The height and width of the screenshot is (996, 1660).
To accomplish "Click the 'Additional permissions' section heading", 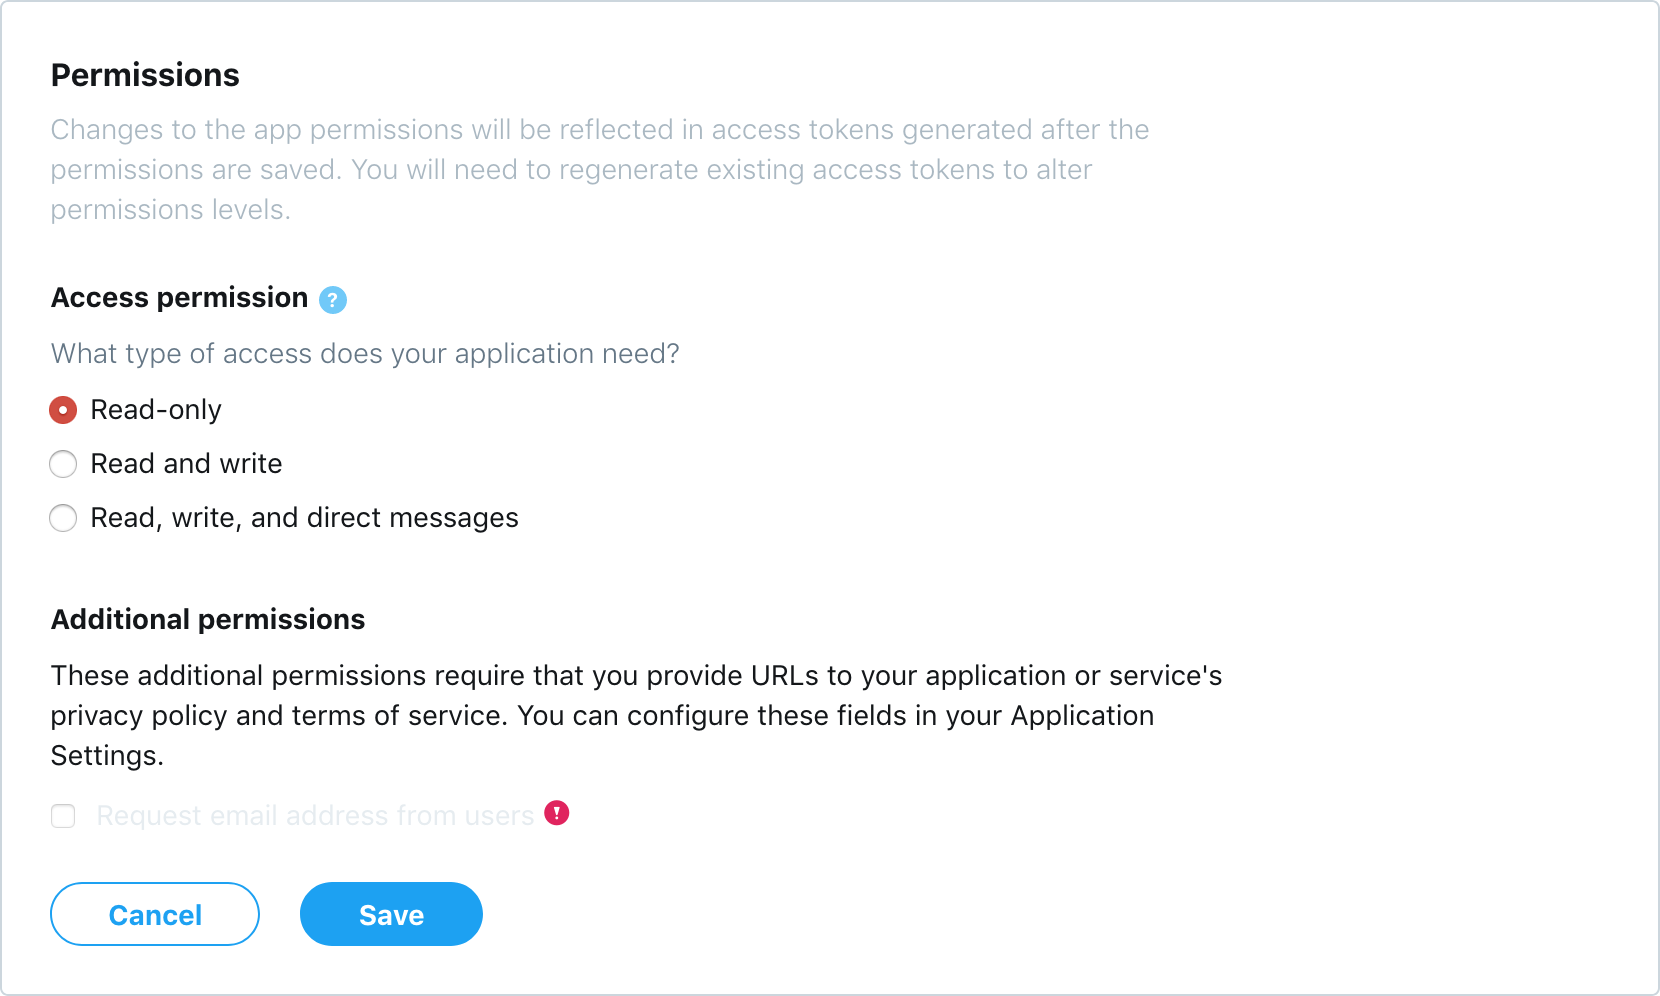I will [x=208, y=620].
